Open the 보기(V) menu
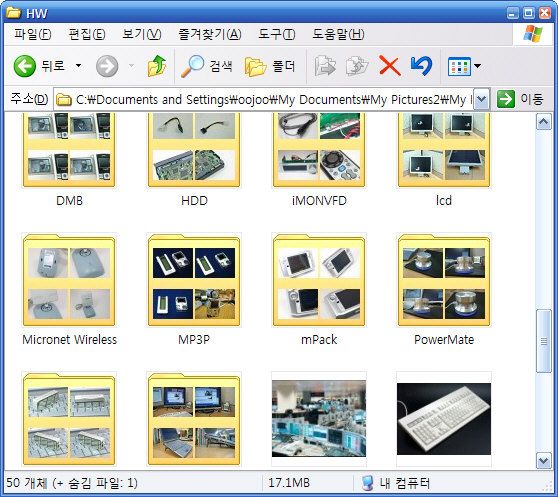The image size is (558, 497). [141, 34]
